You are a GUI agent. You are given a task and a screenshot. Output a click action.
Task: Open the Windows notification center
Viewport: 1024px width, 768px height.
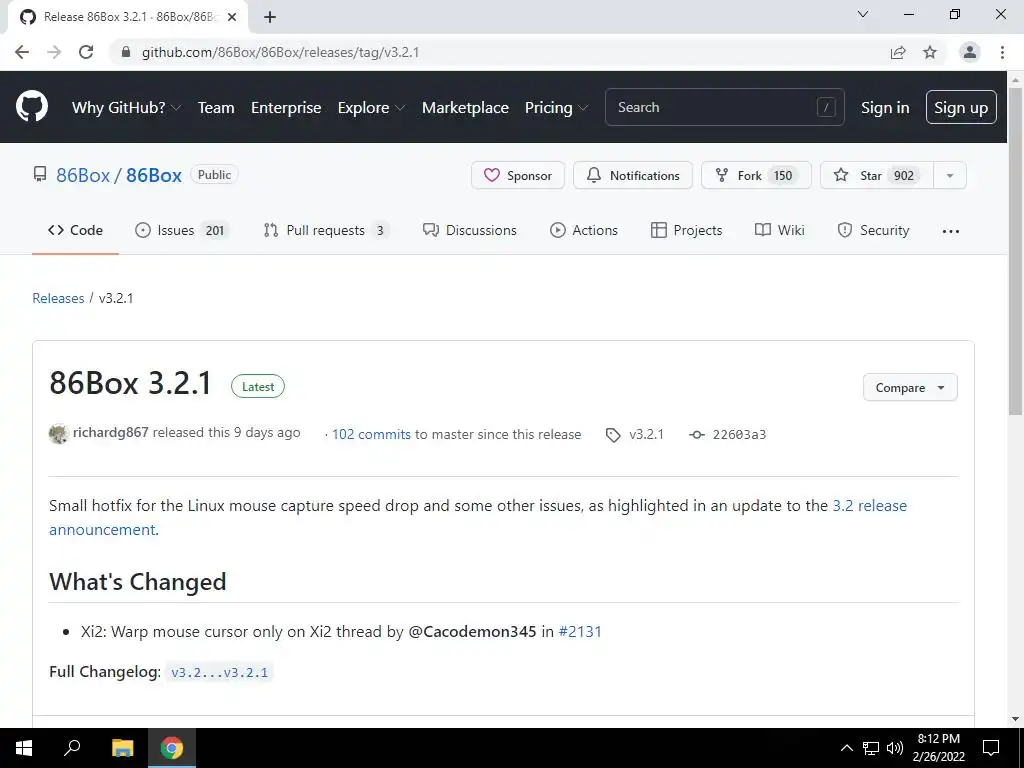(x=991, y=748)
